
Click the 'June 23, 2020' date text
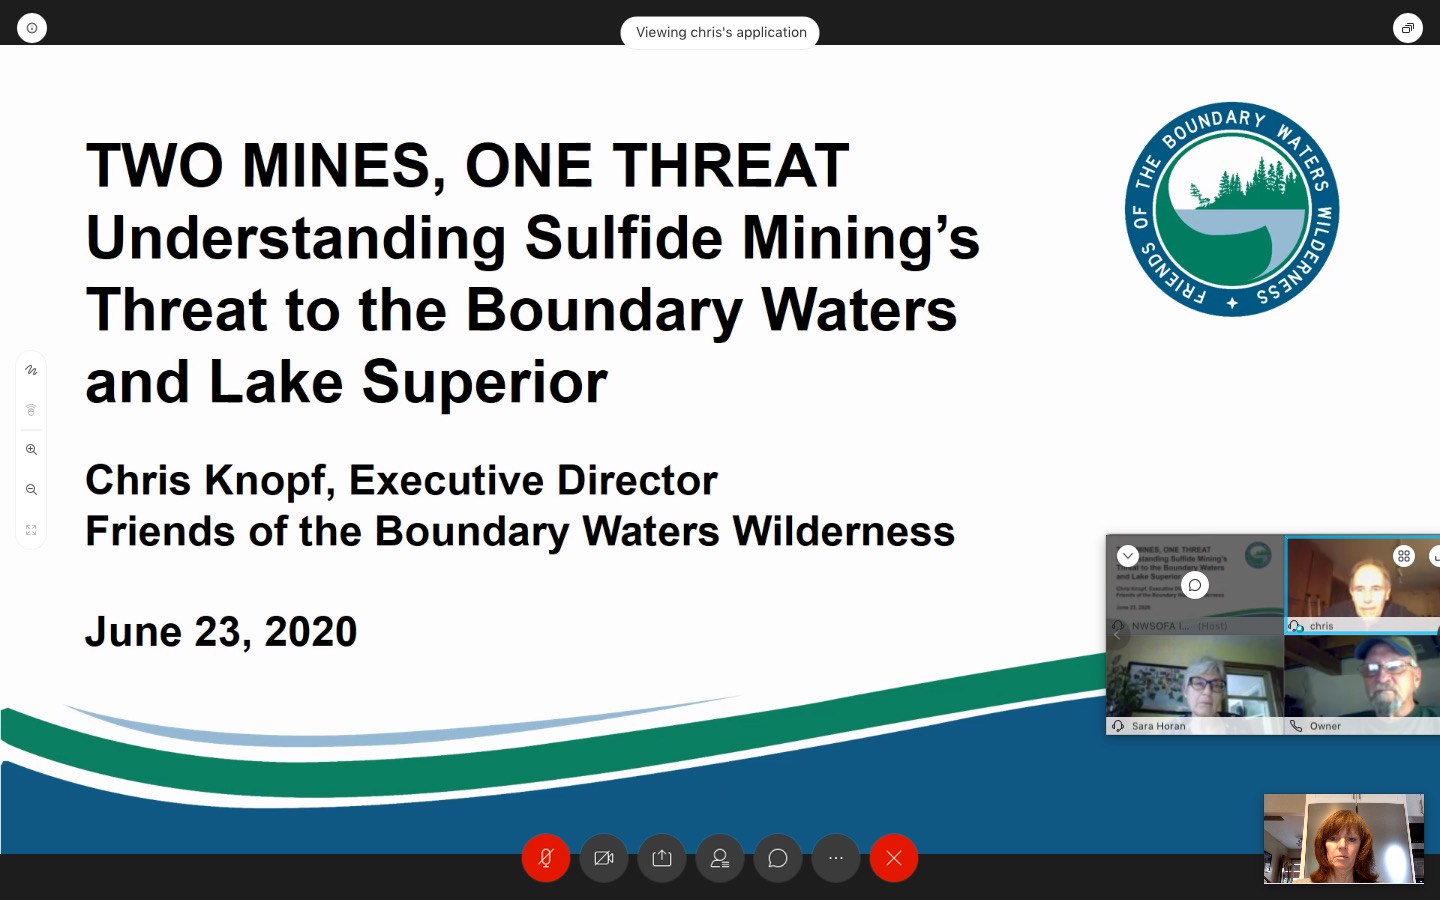tap(221, 632)
